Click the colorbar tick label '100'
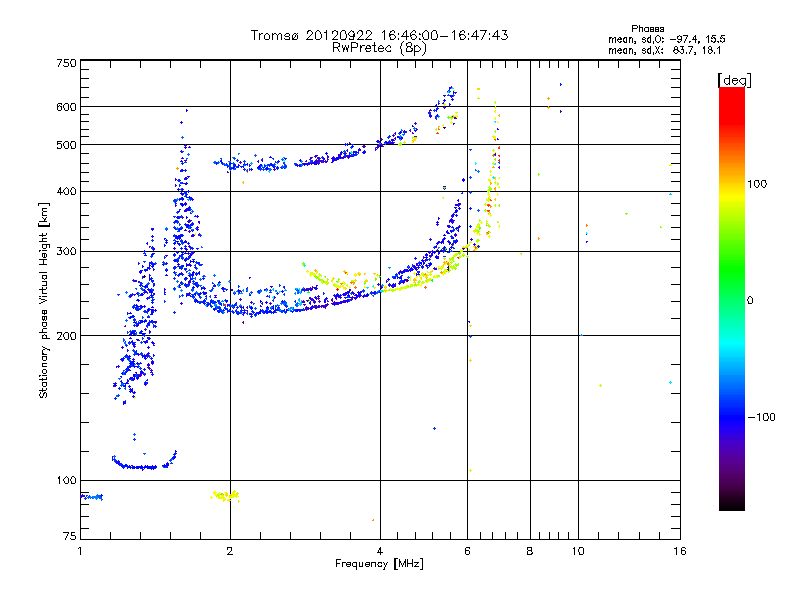This screenshot has width=800, height=600. coord(757,184)
